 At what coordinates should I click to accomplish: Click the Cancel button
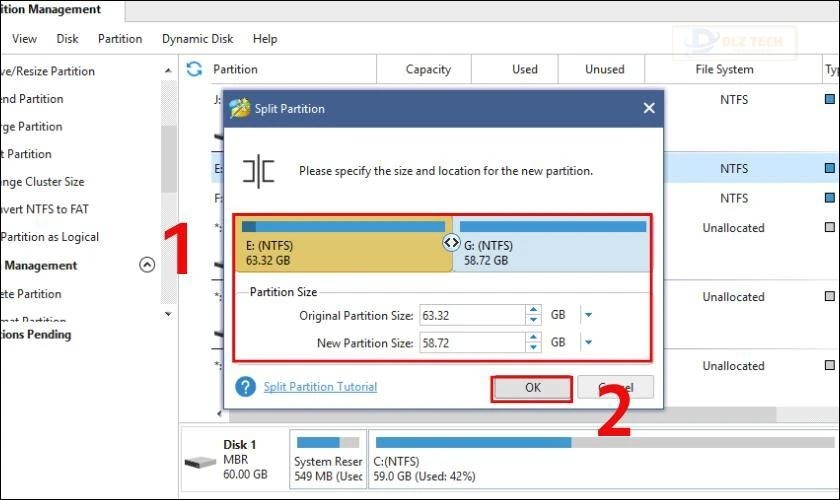point(616,387)
